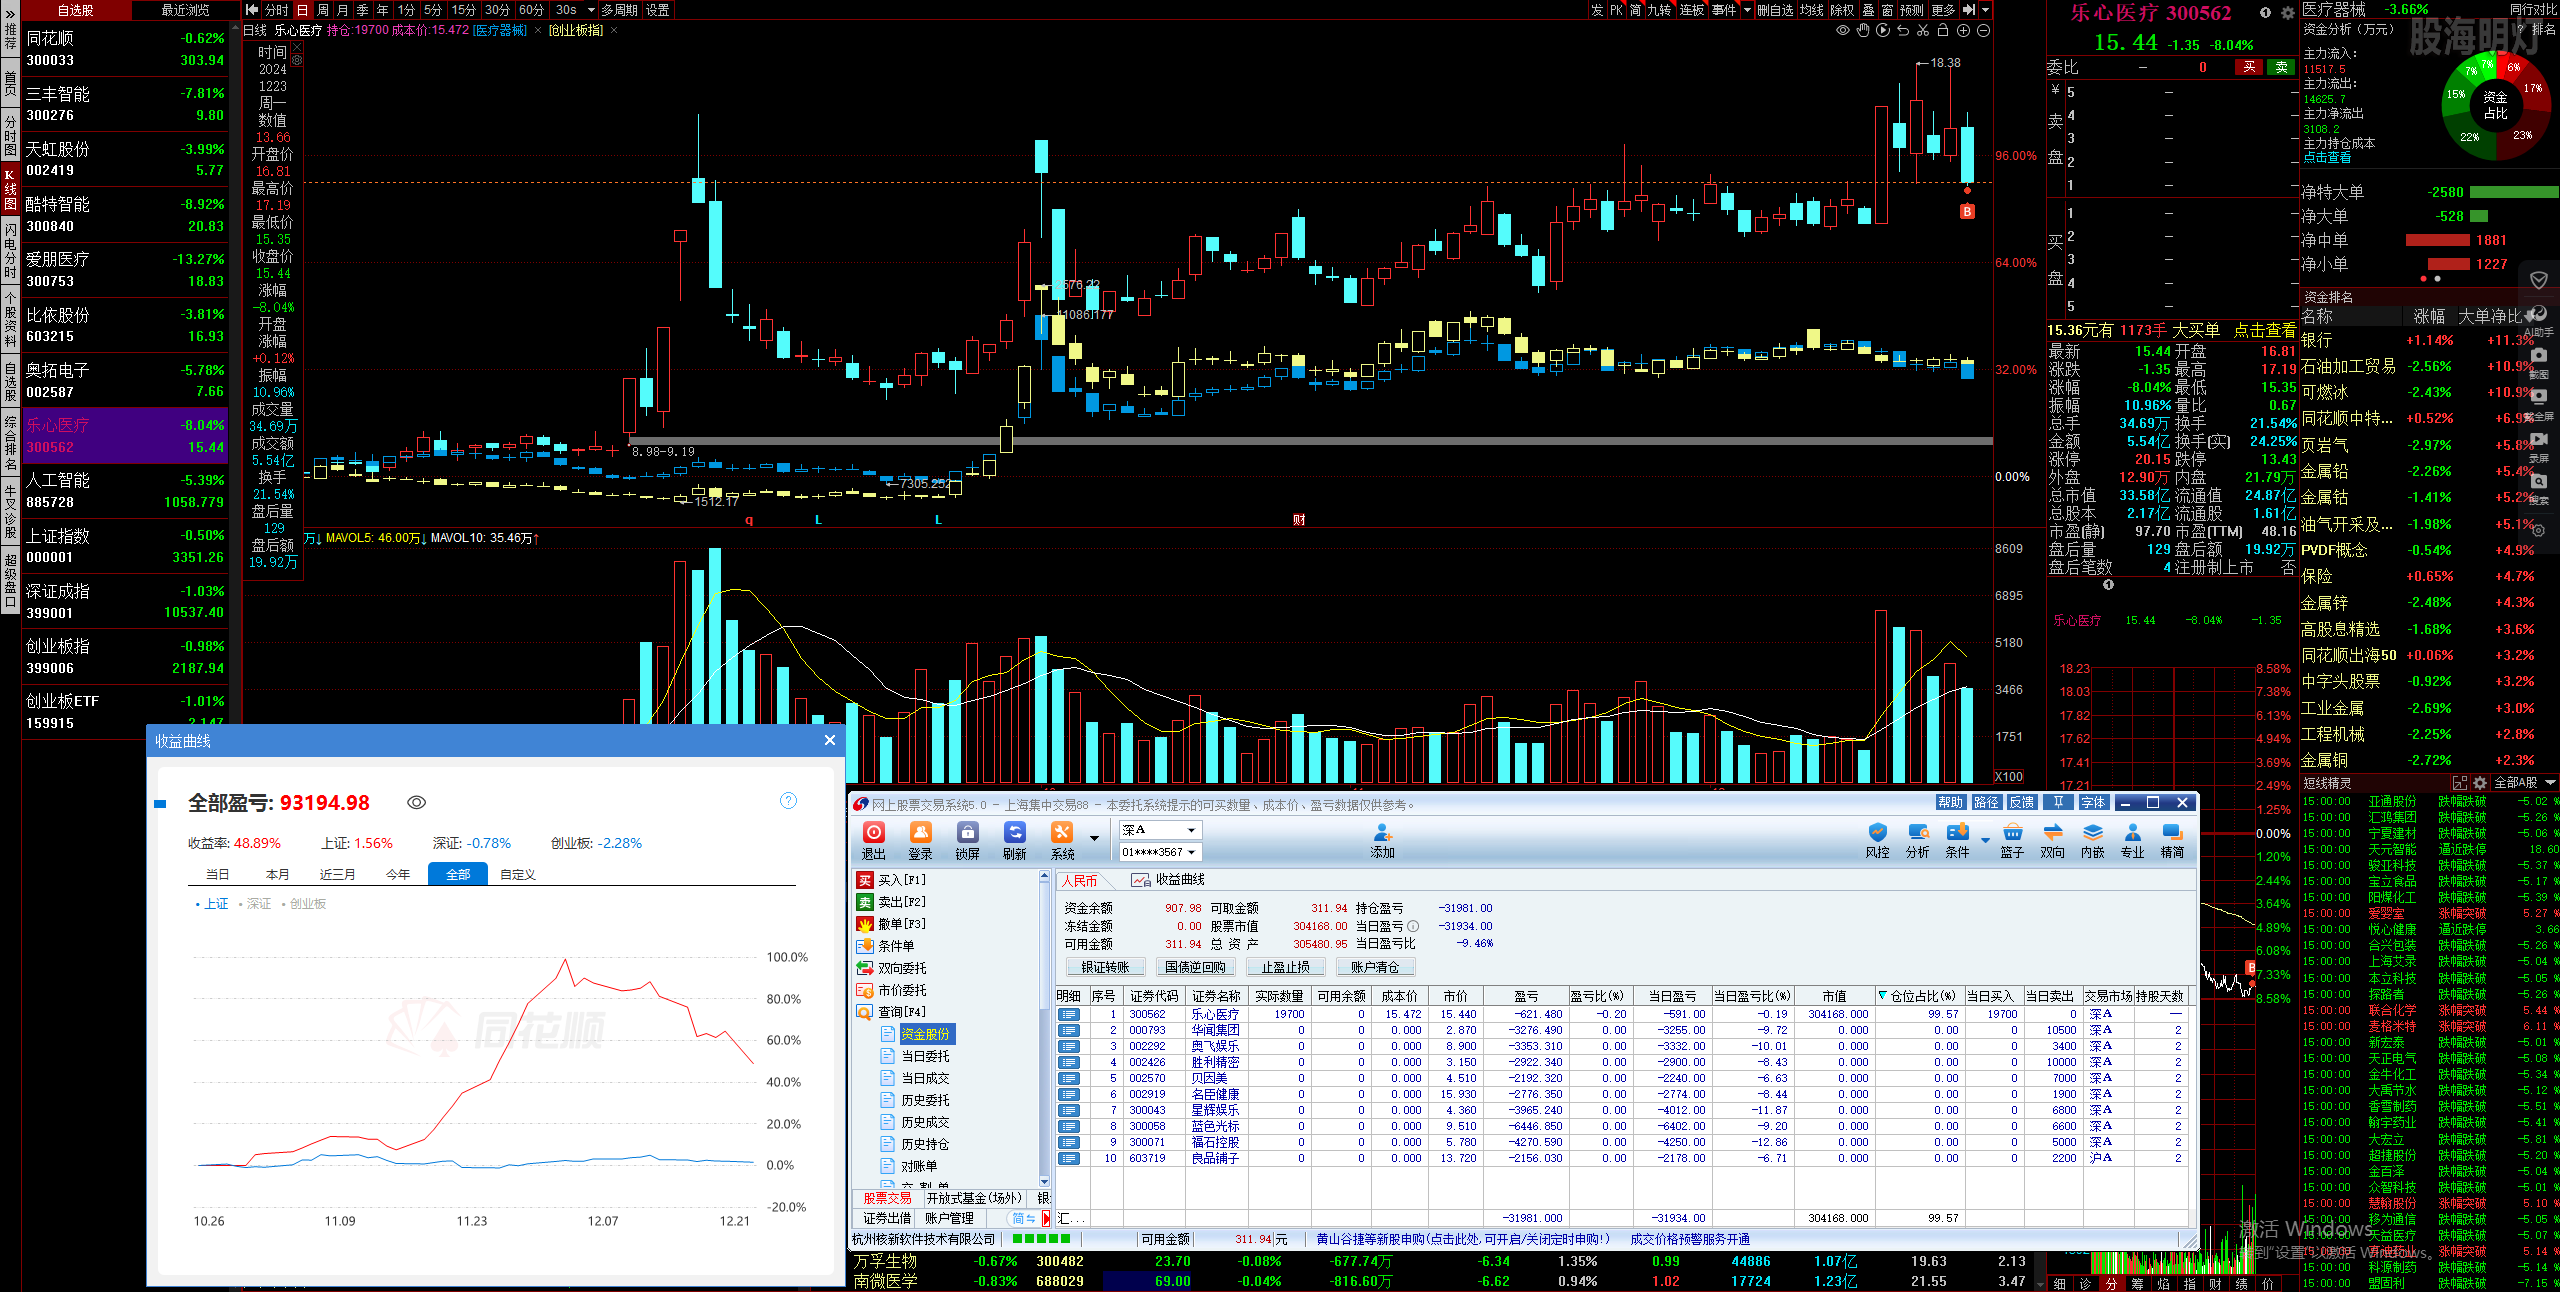Switch to the 最近浏览 tab

(x=186, y=10)
